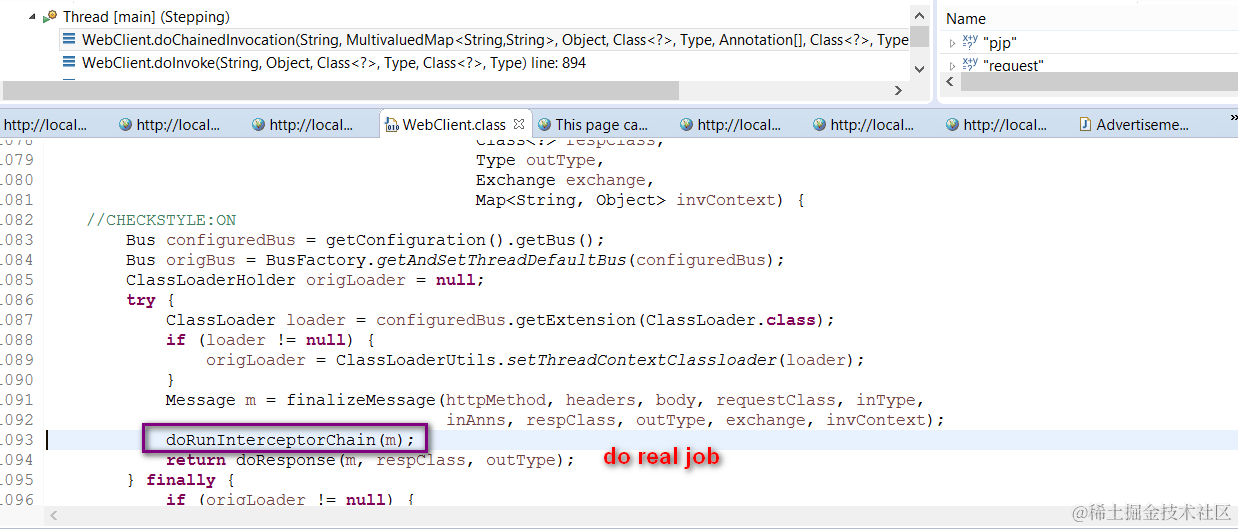Click globe icon on "This page ca..." tab
Viewport: 1238px width, 529px height.
(x=545, y=125)
